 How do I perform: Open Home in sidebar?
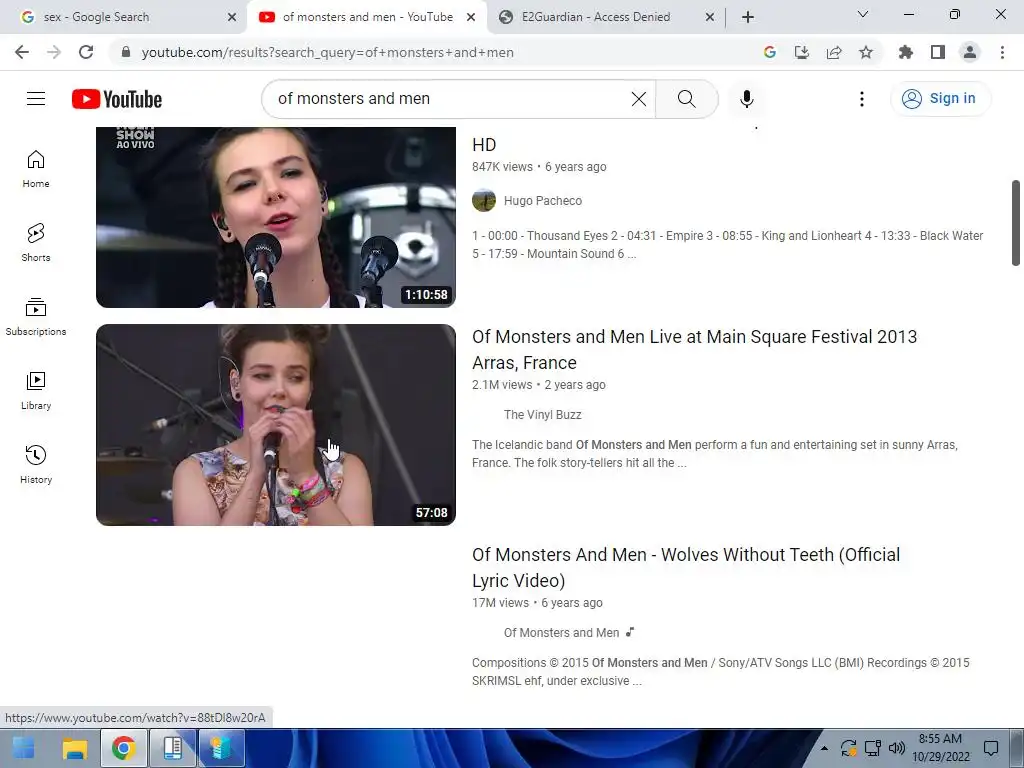pos(36,168)
